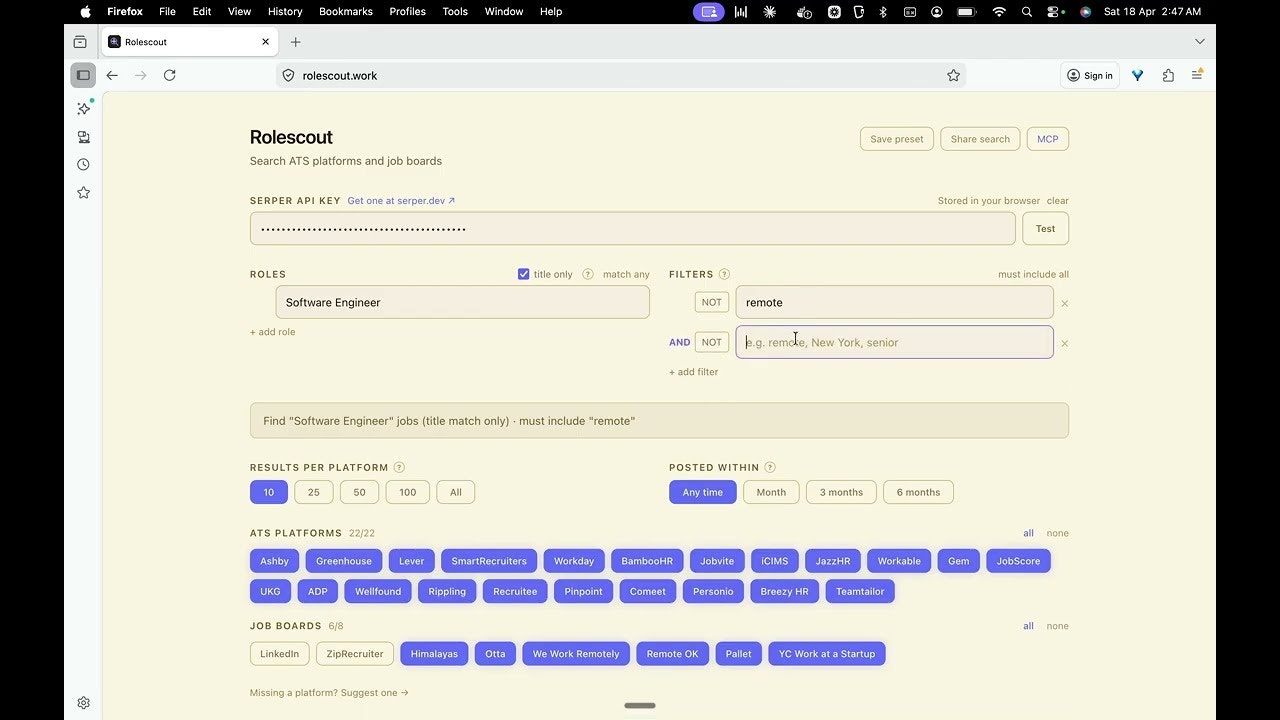1280x720 pixels.
Task: Open Firefox View icon in tab bar
Action: [x=80, y=42]
